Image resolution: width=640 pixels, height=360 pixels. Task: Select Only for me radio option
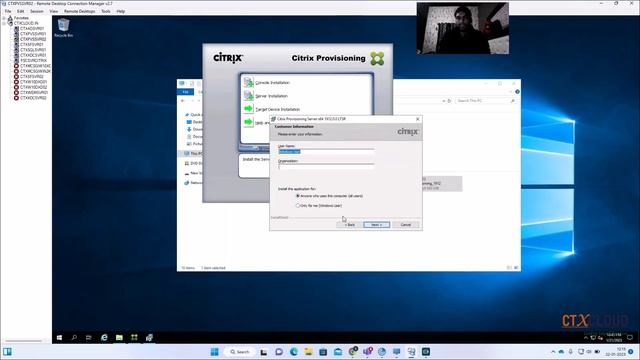pyautogui.click(x=298, y=206)
